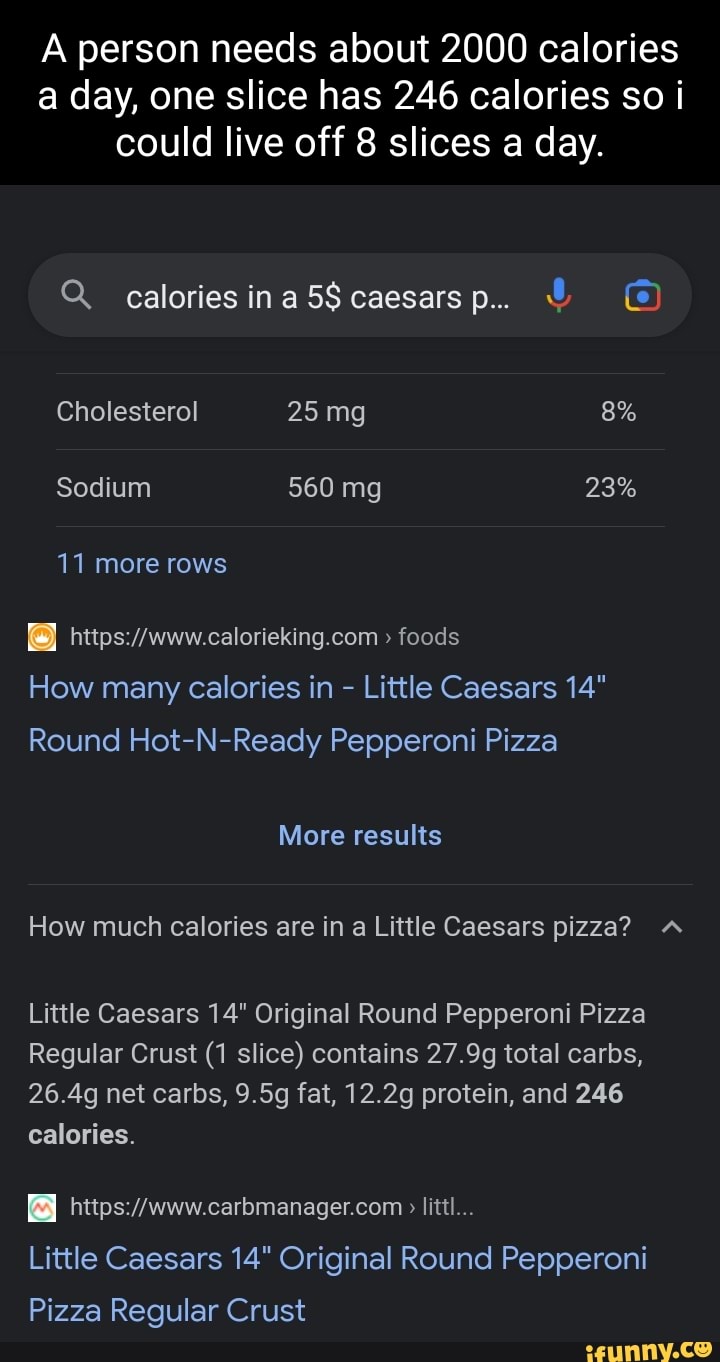Open Google Lens camera search

point(642,296)
